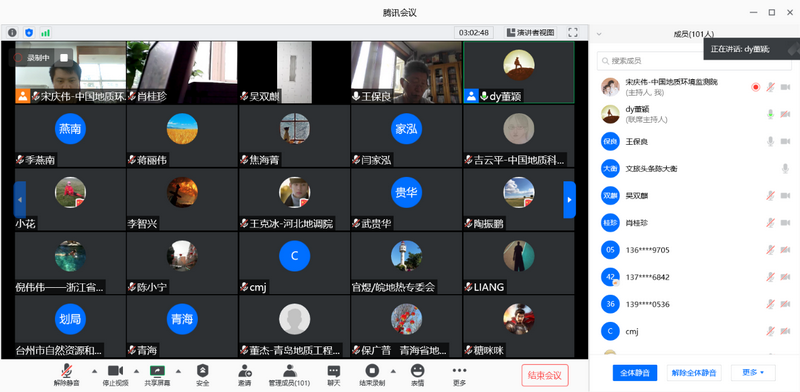Click cmj's blue C avatar in the video grid
800x392 pixels.
294,256
